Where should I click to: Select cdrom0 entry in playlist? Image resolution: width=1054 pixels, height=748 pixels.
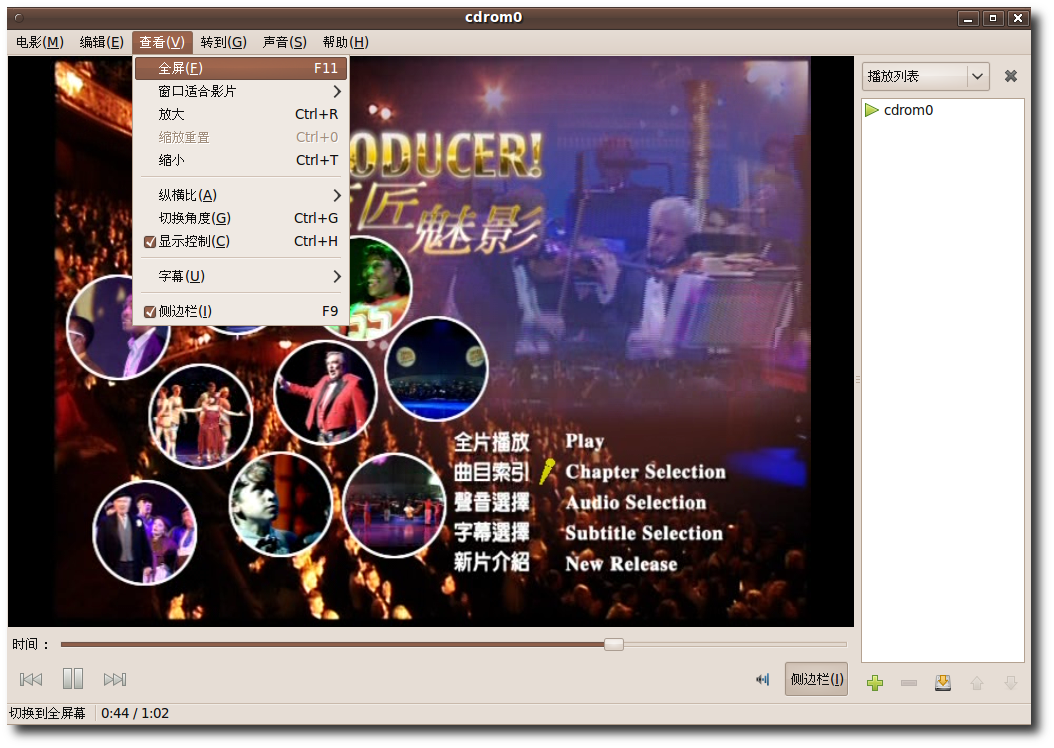pos(942,110)
